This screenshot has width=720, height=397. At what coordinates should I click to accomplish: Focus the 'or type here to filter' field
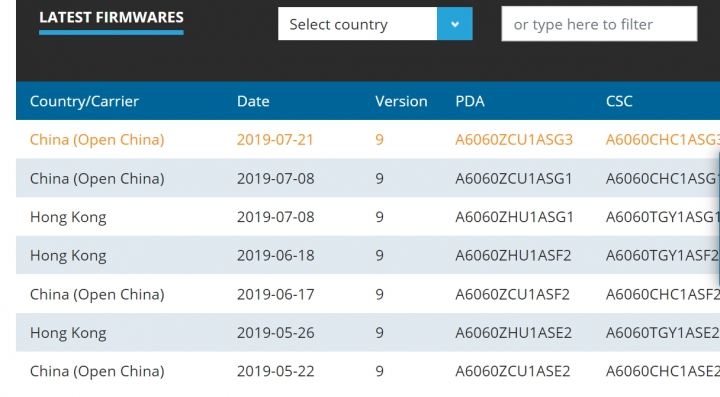pyautogui.click(x=599, y=24)
